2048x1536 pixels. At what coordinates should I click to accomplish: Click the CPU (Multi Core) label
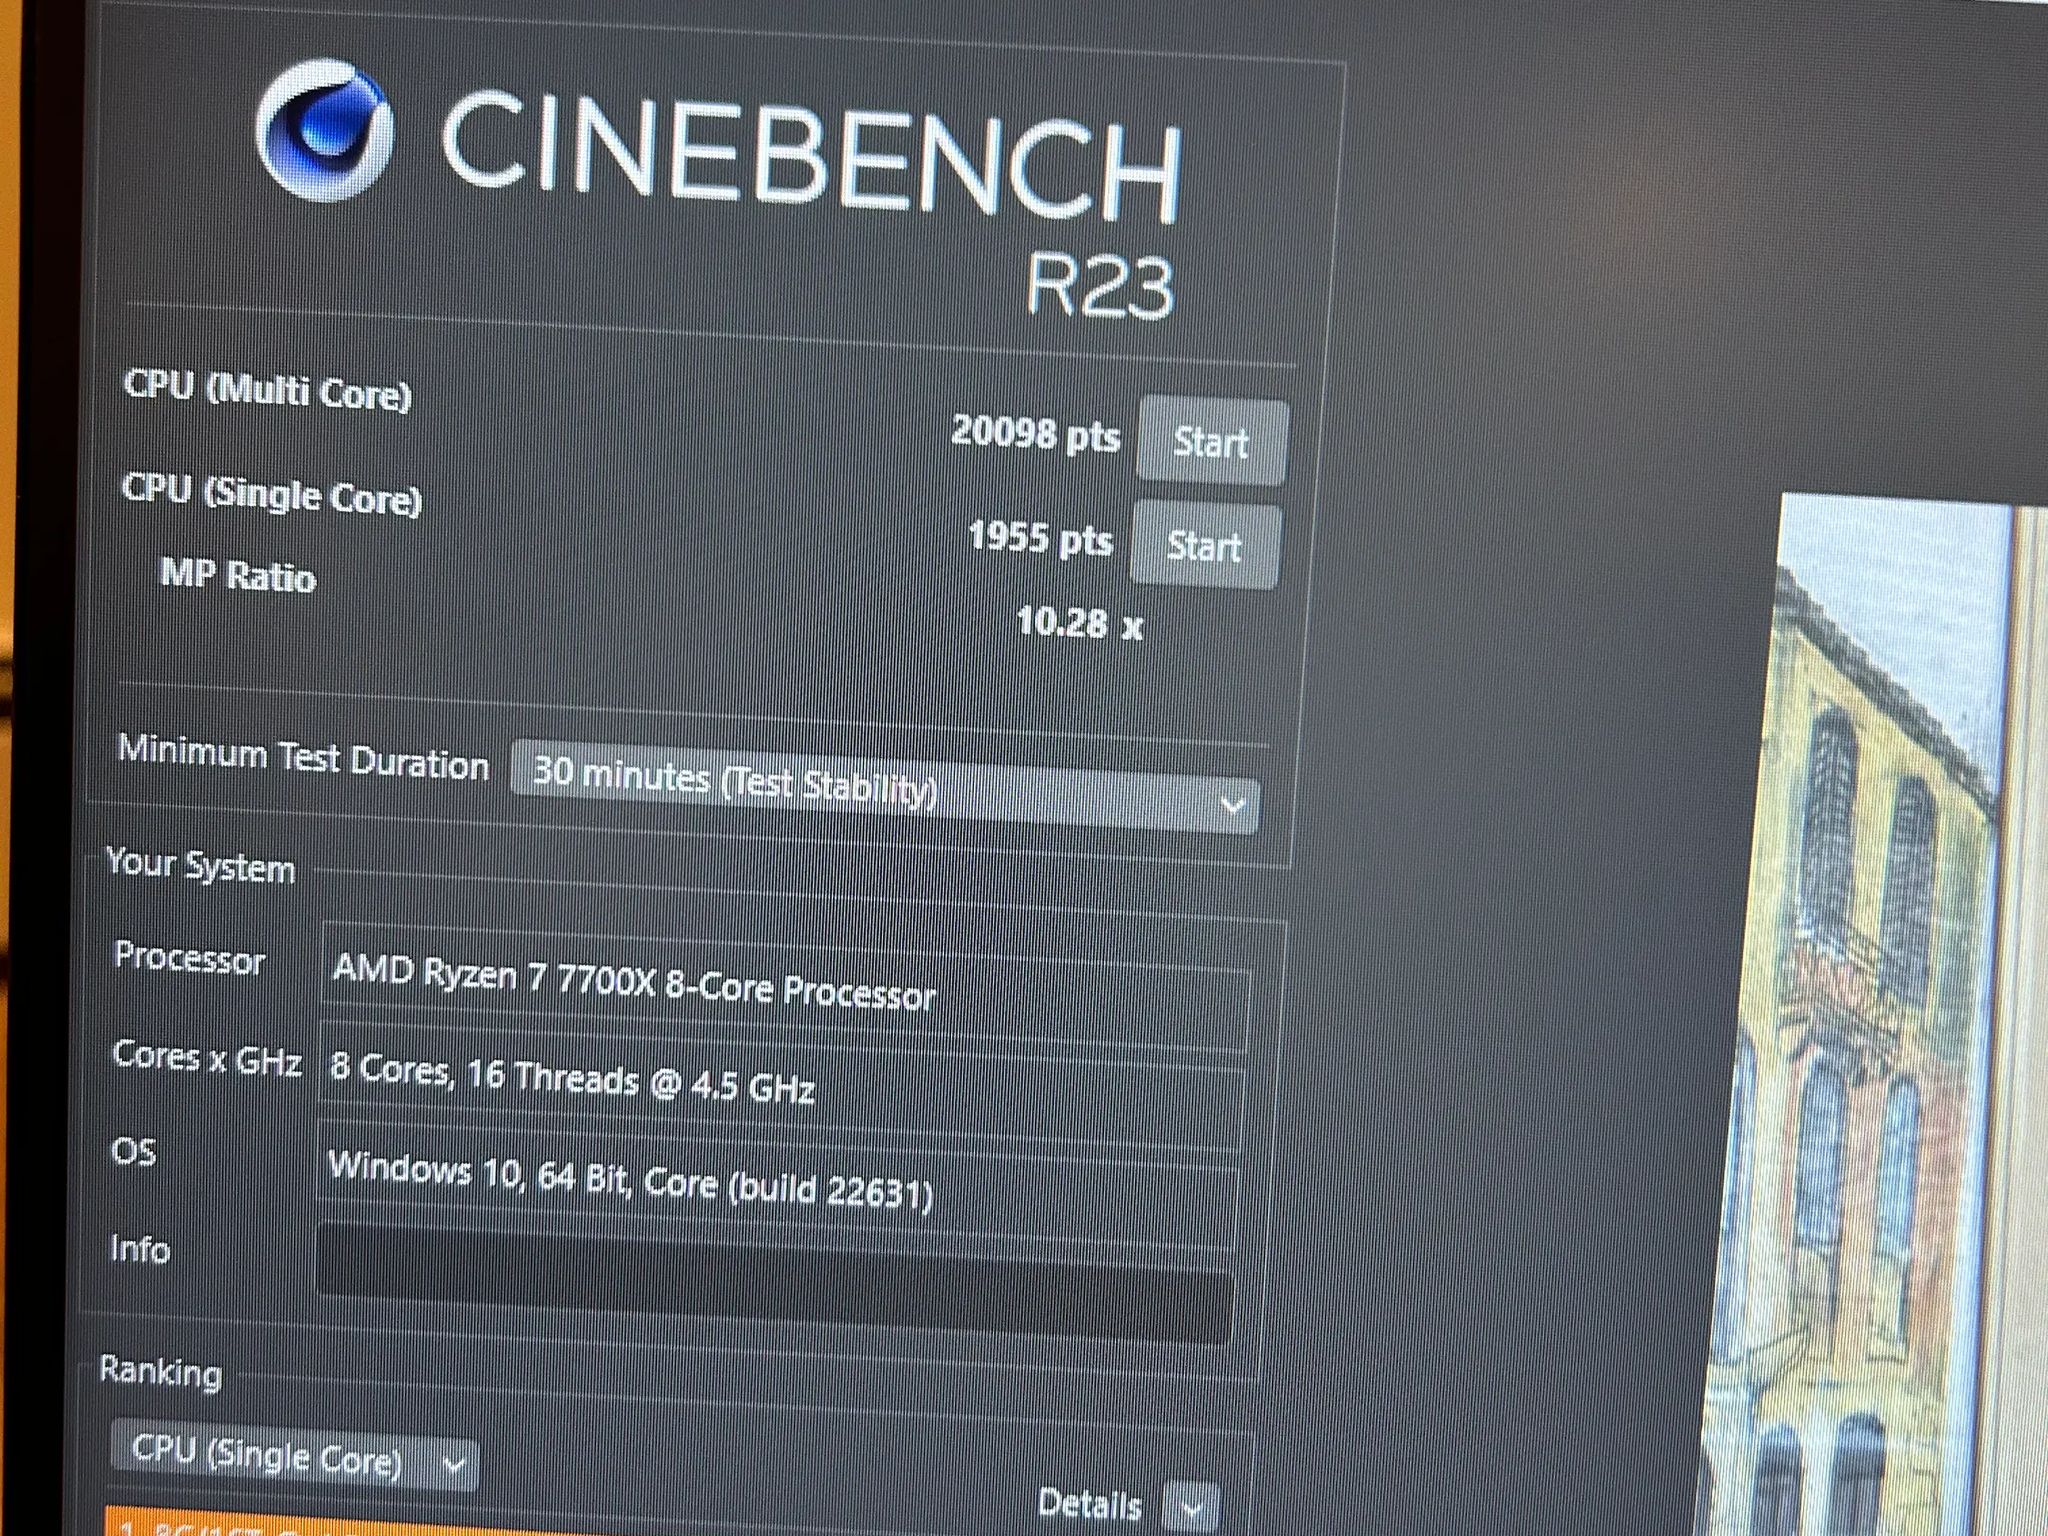pyautogui.click(x=267, y=391)
